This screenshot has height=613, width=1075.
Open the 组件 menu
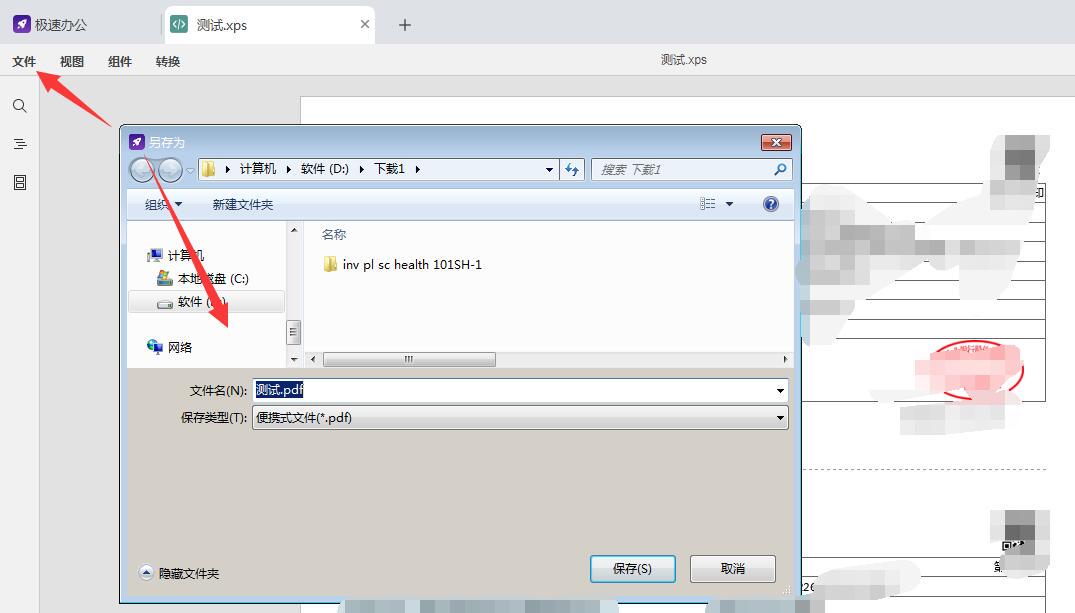[119, 62]
